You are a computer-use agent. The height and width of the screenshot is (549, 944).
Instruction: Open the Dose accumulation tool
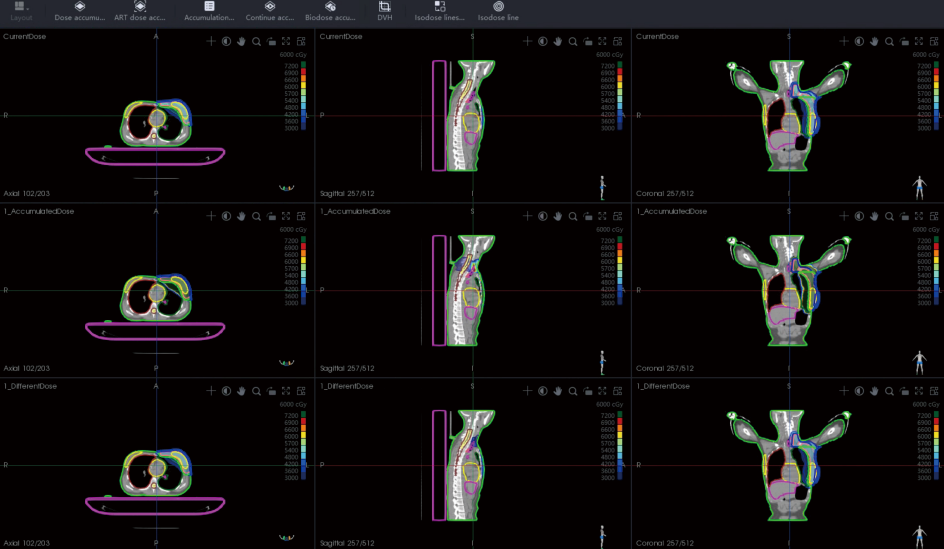pos(79,11)
